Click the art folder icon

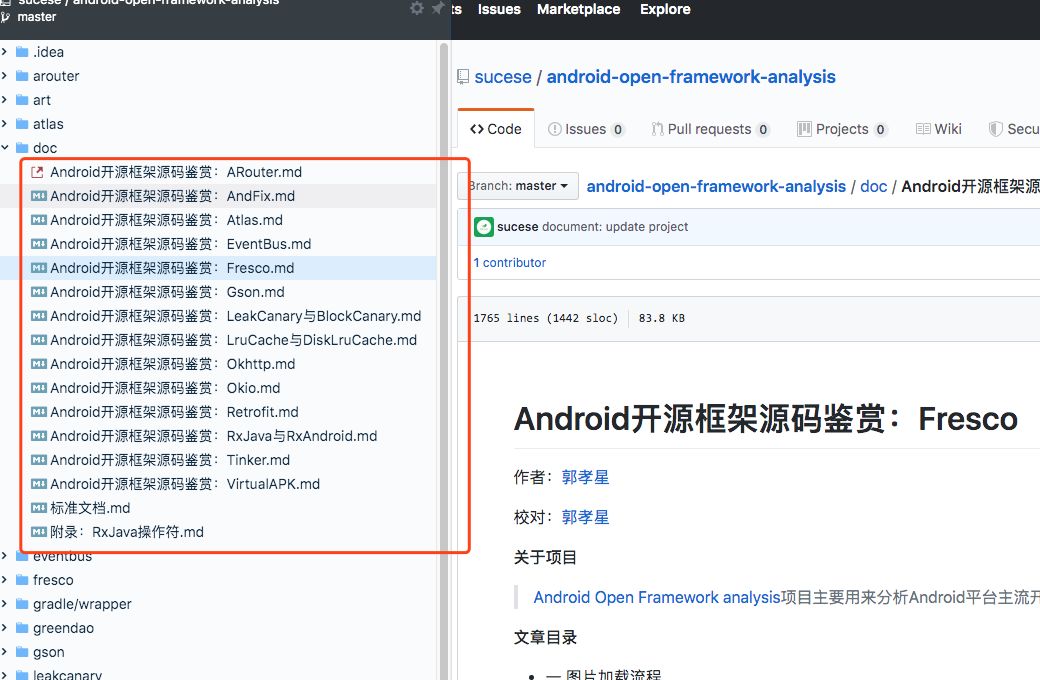(22, 100)
